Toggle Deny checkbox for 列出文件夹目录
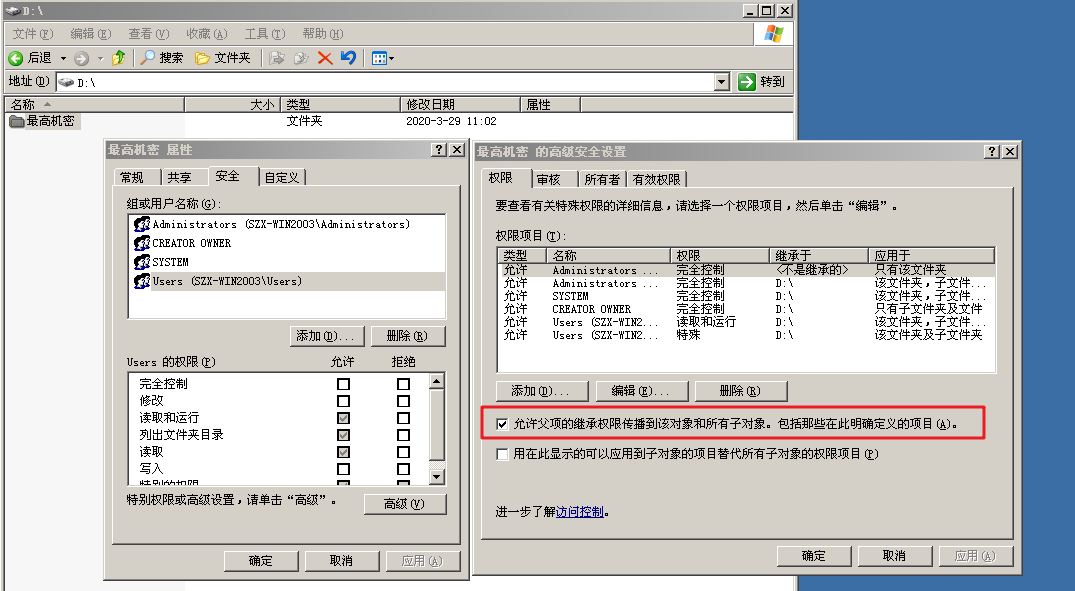 [x=403, y=435]
